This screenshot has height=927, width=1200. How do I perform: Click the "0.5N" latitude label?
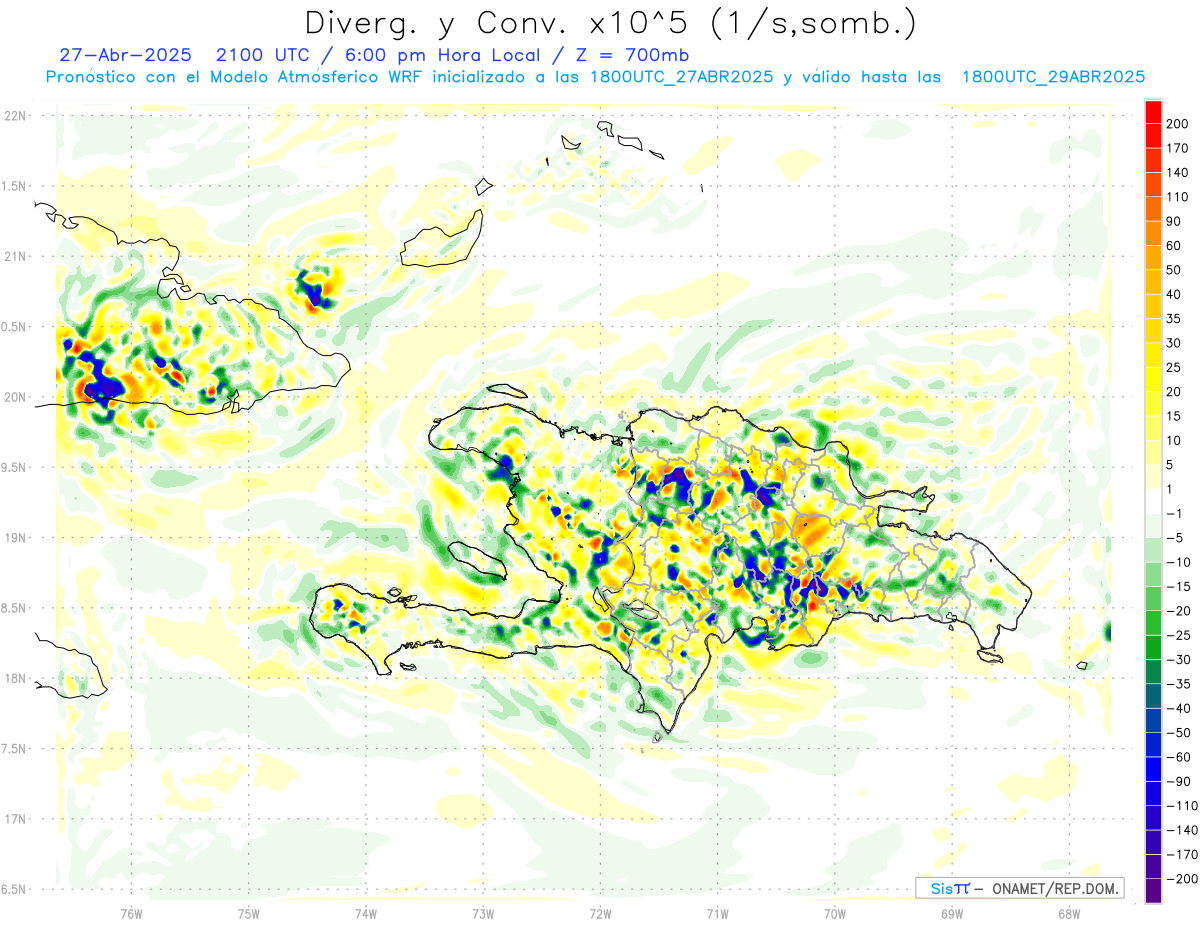[x=14, y=327]
